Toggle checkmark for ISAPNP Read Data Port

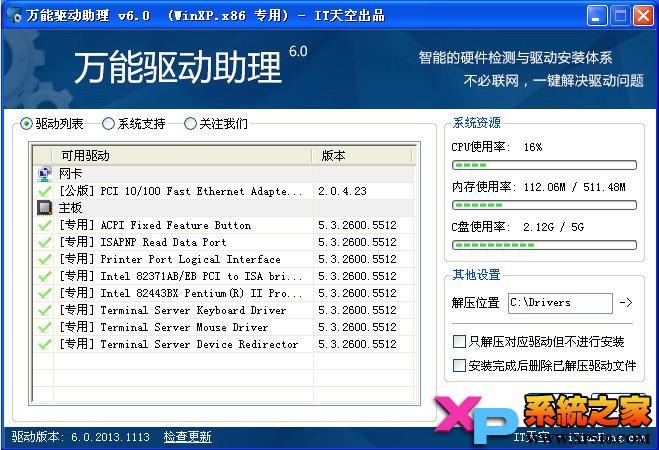(x=45, y=242)
